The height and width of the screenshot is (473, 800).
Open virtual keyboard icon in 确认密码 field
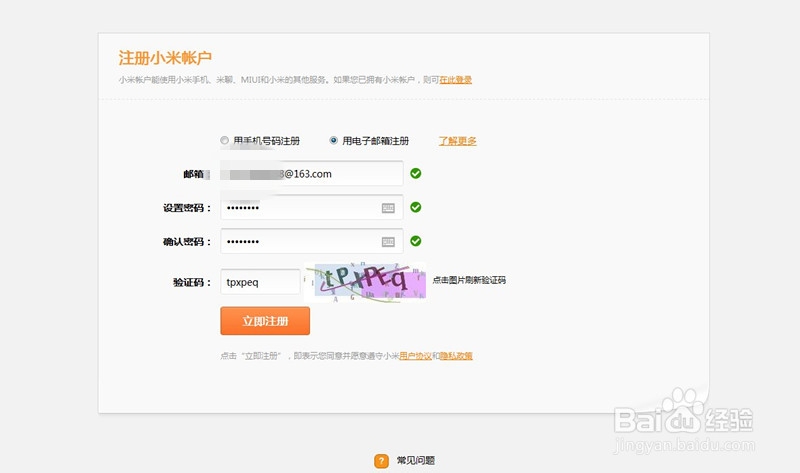pos(388,241)
